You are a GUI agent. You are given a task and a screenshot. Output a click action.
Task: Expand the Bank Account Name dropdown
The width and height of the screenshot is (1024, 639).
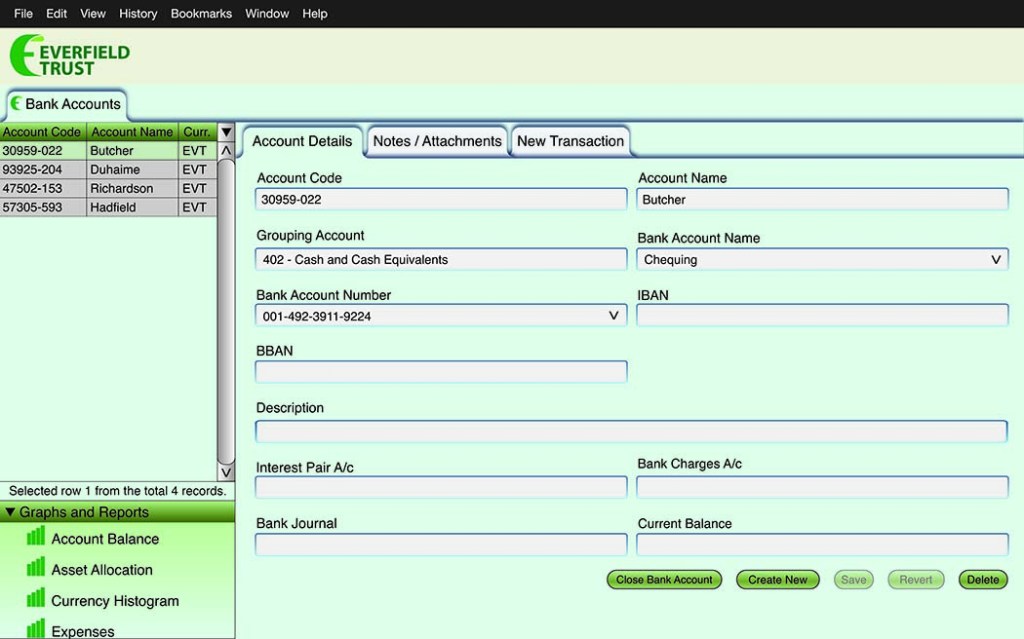[996, 260]
